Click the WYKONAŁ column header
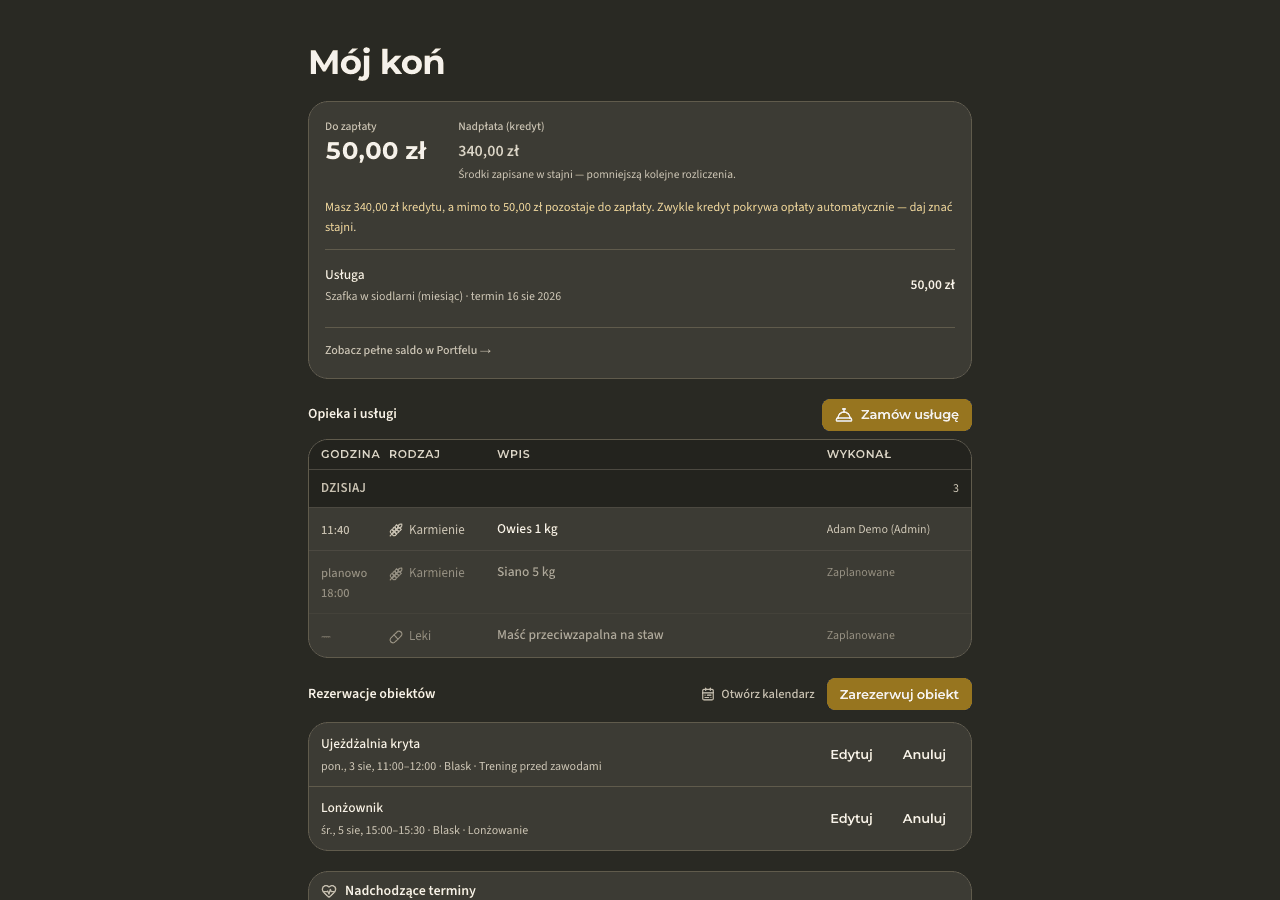This screenshot has height=900, width=1280. tap(858, 454)
